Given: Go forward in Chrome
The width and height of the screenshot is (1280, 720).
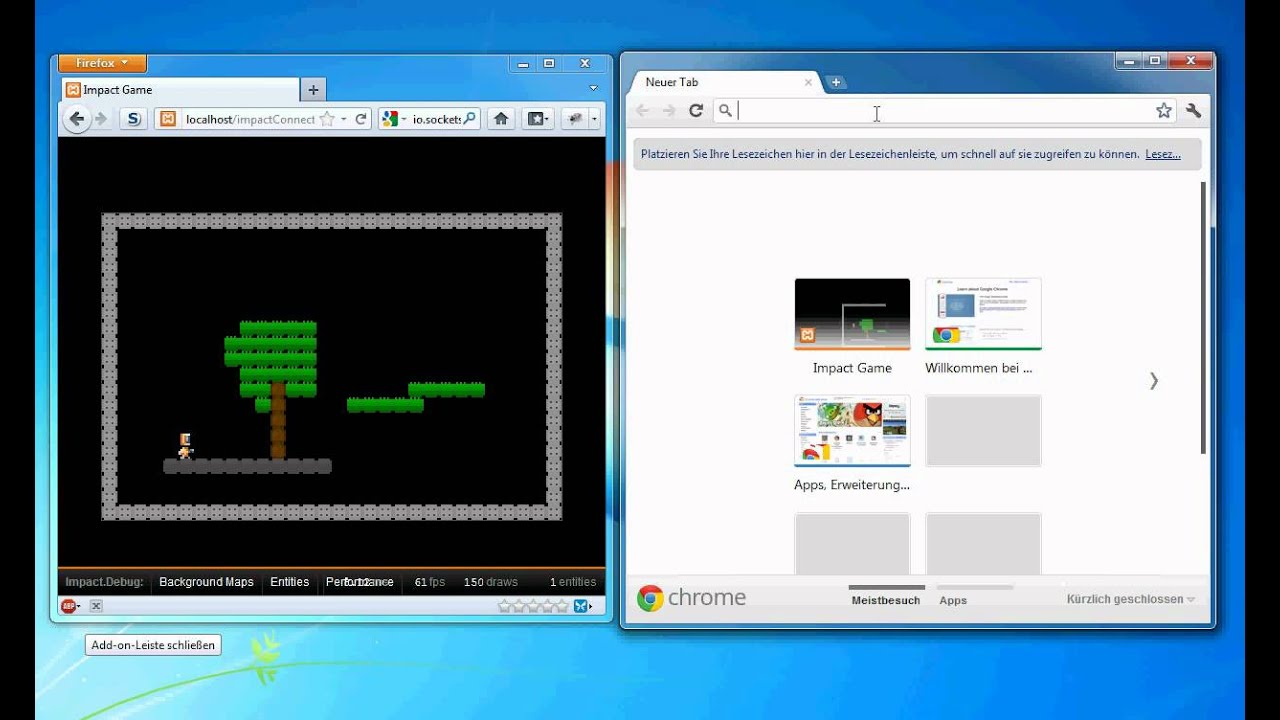Looking at the screenshot, I should [x=670, y=111].
